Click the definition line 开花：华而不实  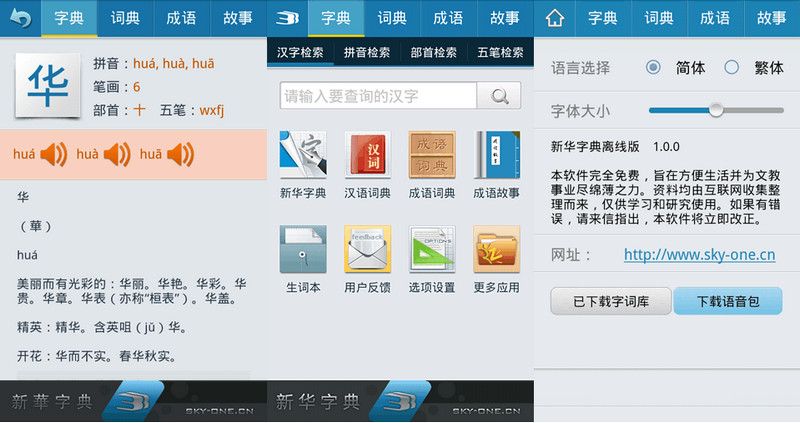click(x=97, y=356)
